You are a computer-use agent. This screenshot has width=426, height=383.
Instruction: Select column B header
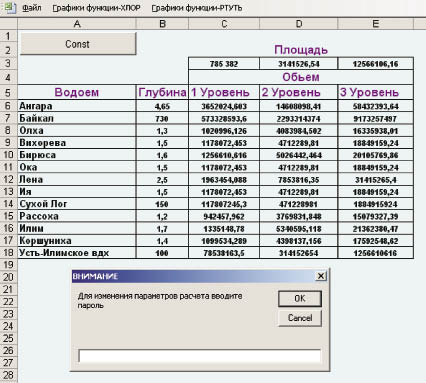tap(162, 24)
